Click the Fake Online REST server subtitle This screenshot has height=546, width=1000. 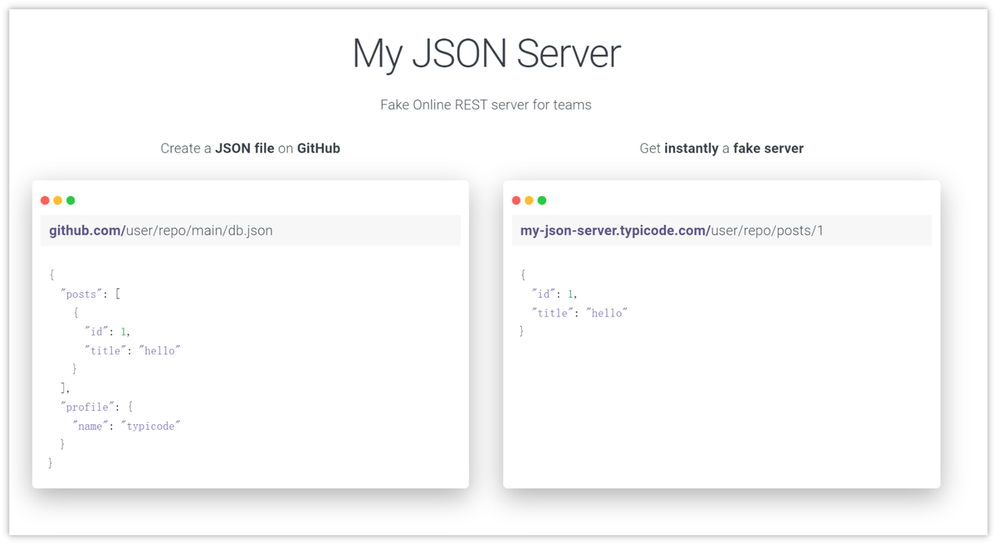coord(486,105)
